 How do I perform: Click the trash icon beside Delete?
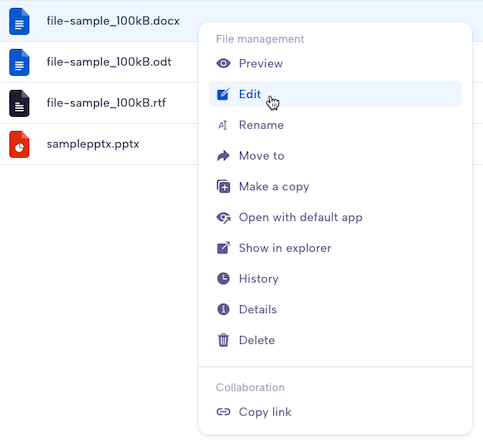tap(223, 340)
